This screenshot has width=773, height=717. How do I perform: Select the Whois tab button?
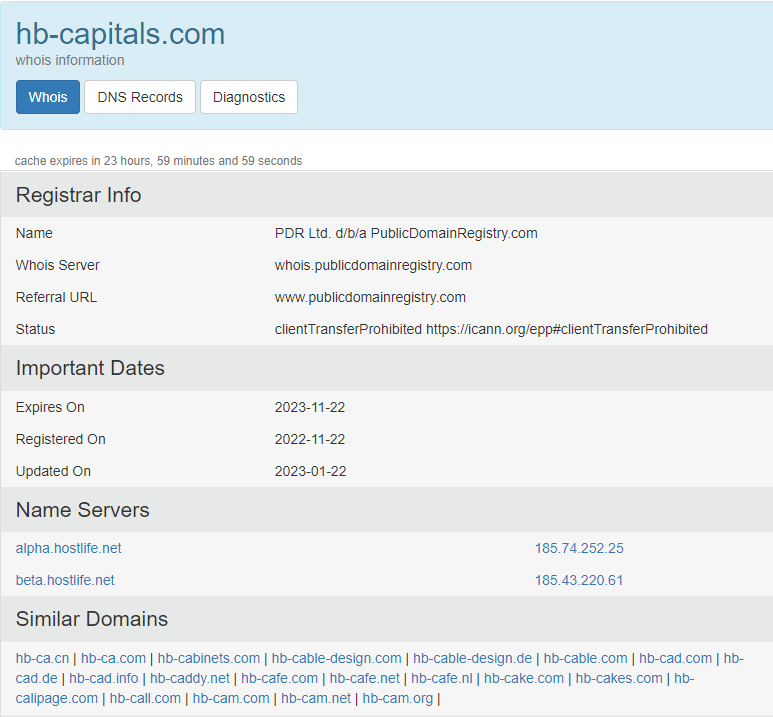click(48, 97)
